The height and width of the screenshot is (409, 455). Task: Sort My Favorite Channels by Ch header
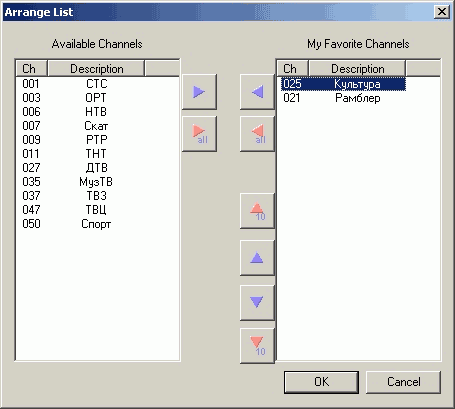click(292, 69)
